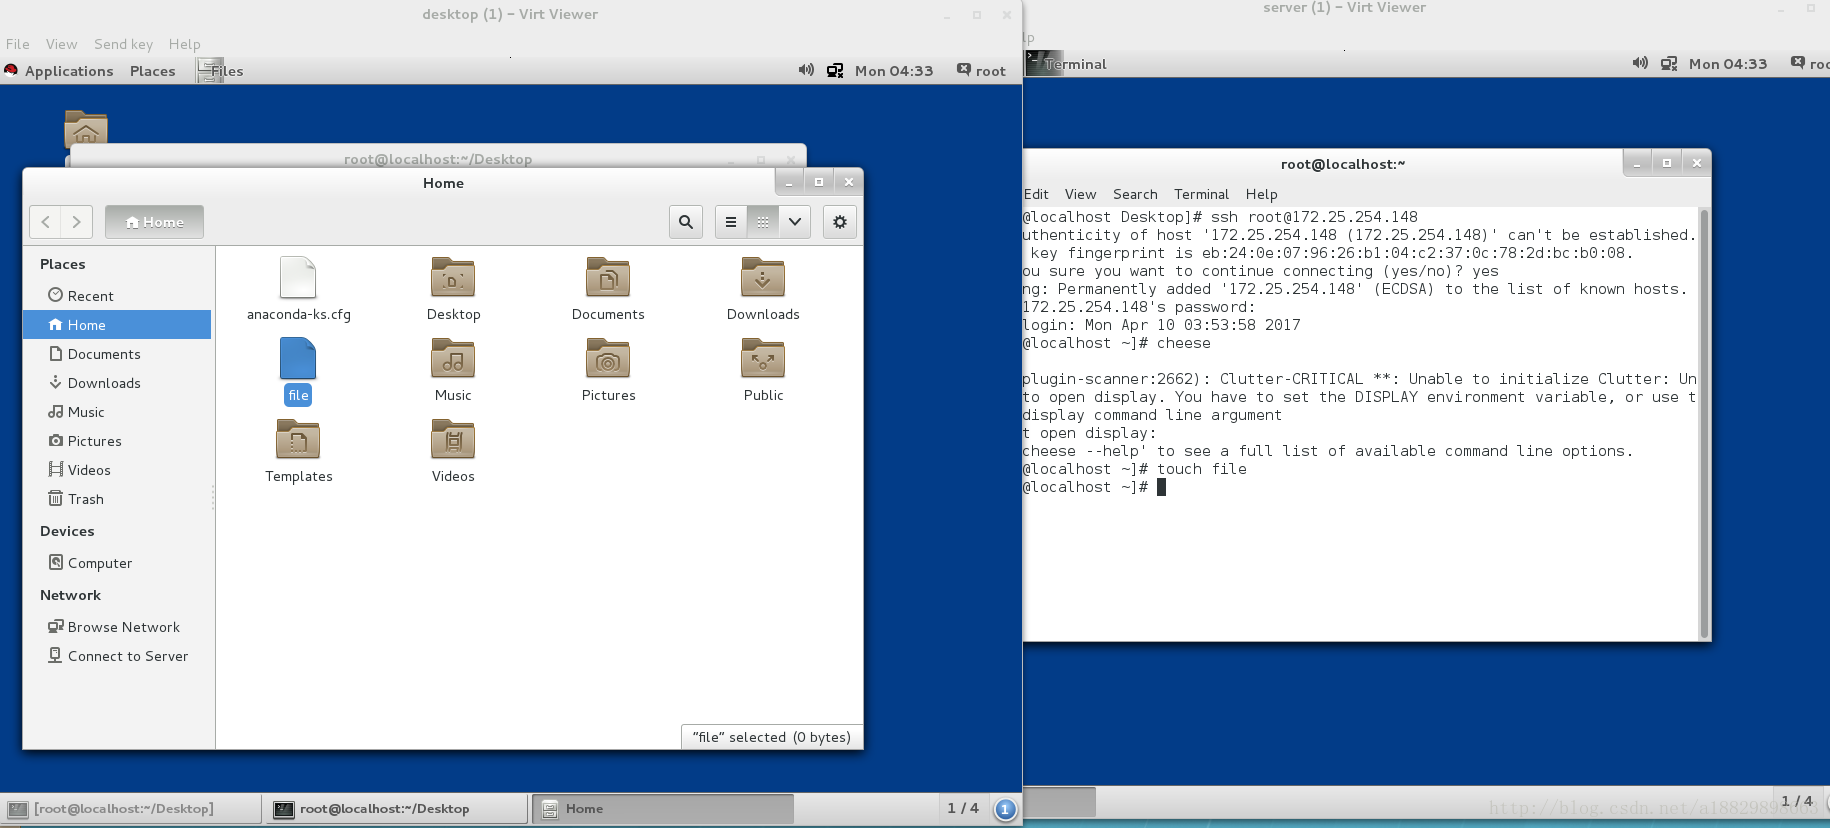1830x828 pixels.
Task: Select Computer under Devices
Action: tap(117, 563)
